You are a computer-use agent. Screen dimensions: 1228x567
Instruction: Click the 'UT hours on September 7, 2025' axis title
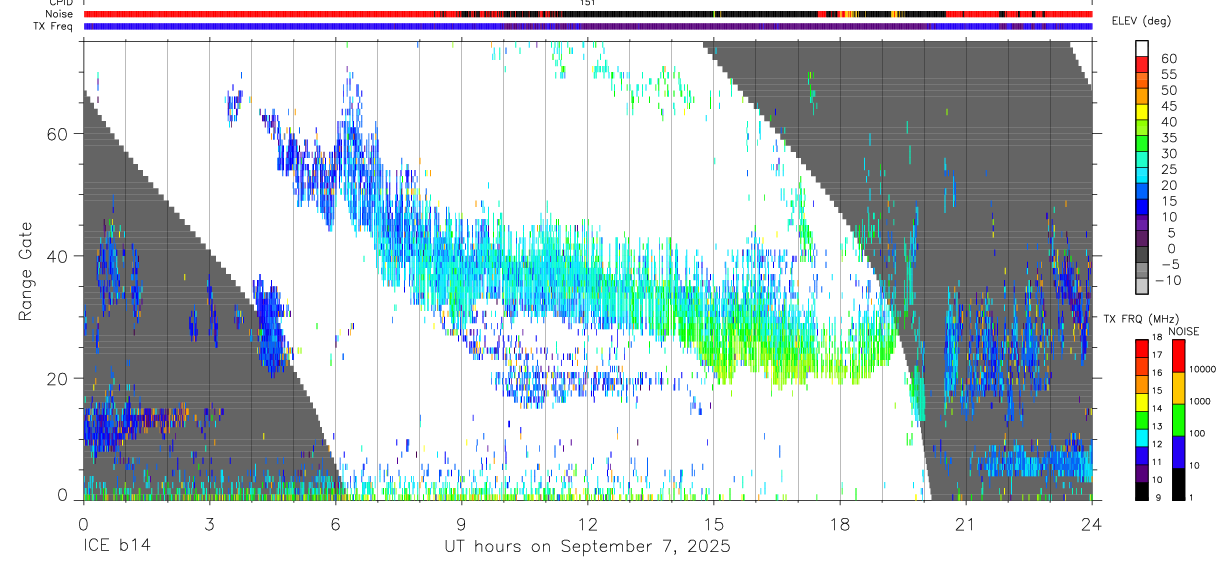point(587,547)
